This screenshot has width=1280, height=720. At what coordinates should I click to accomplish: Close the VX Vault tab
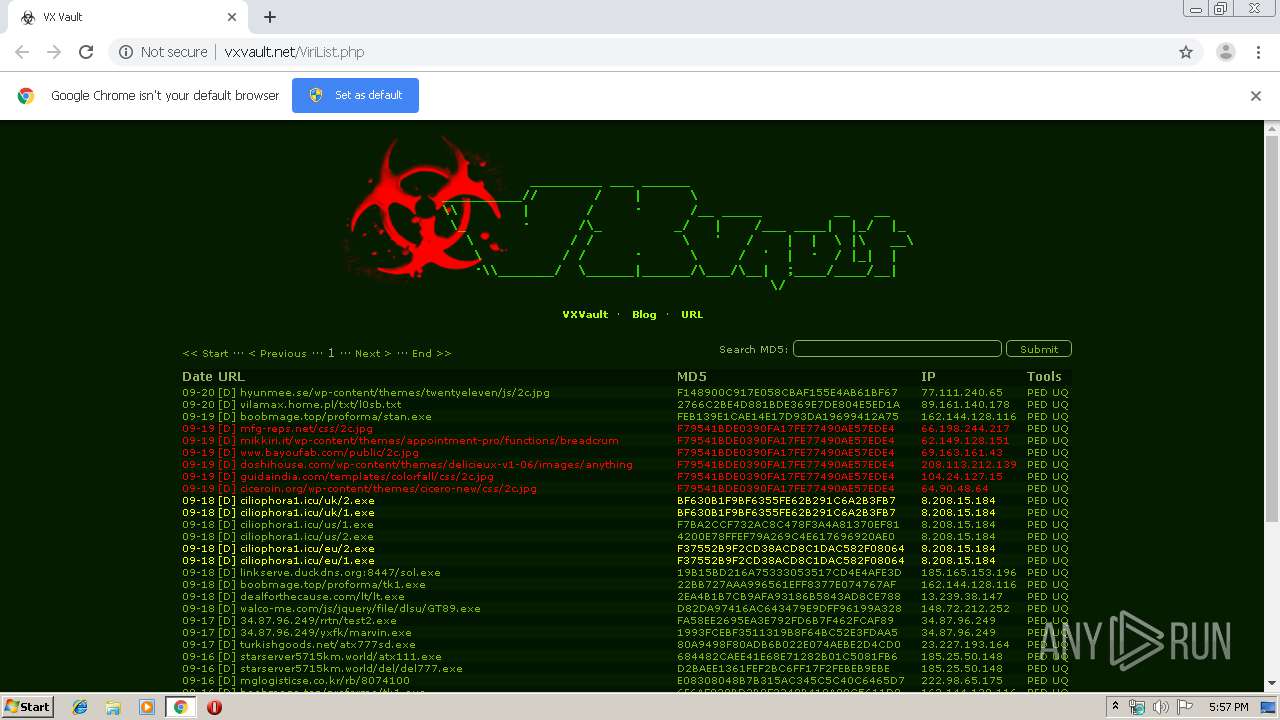232,17
